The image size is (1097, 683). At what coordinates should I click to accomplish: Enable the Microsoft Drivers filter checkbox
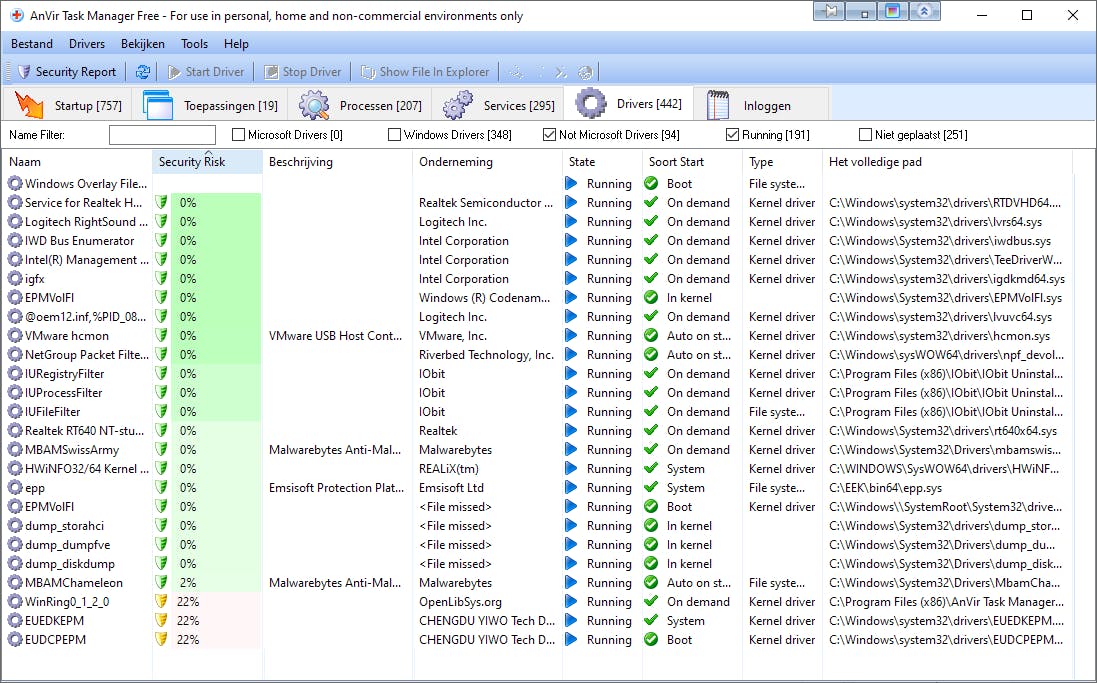238,135
